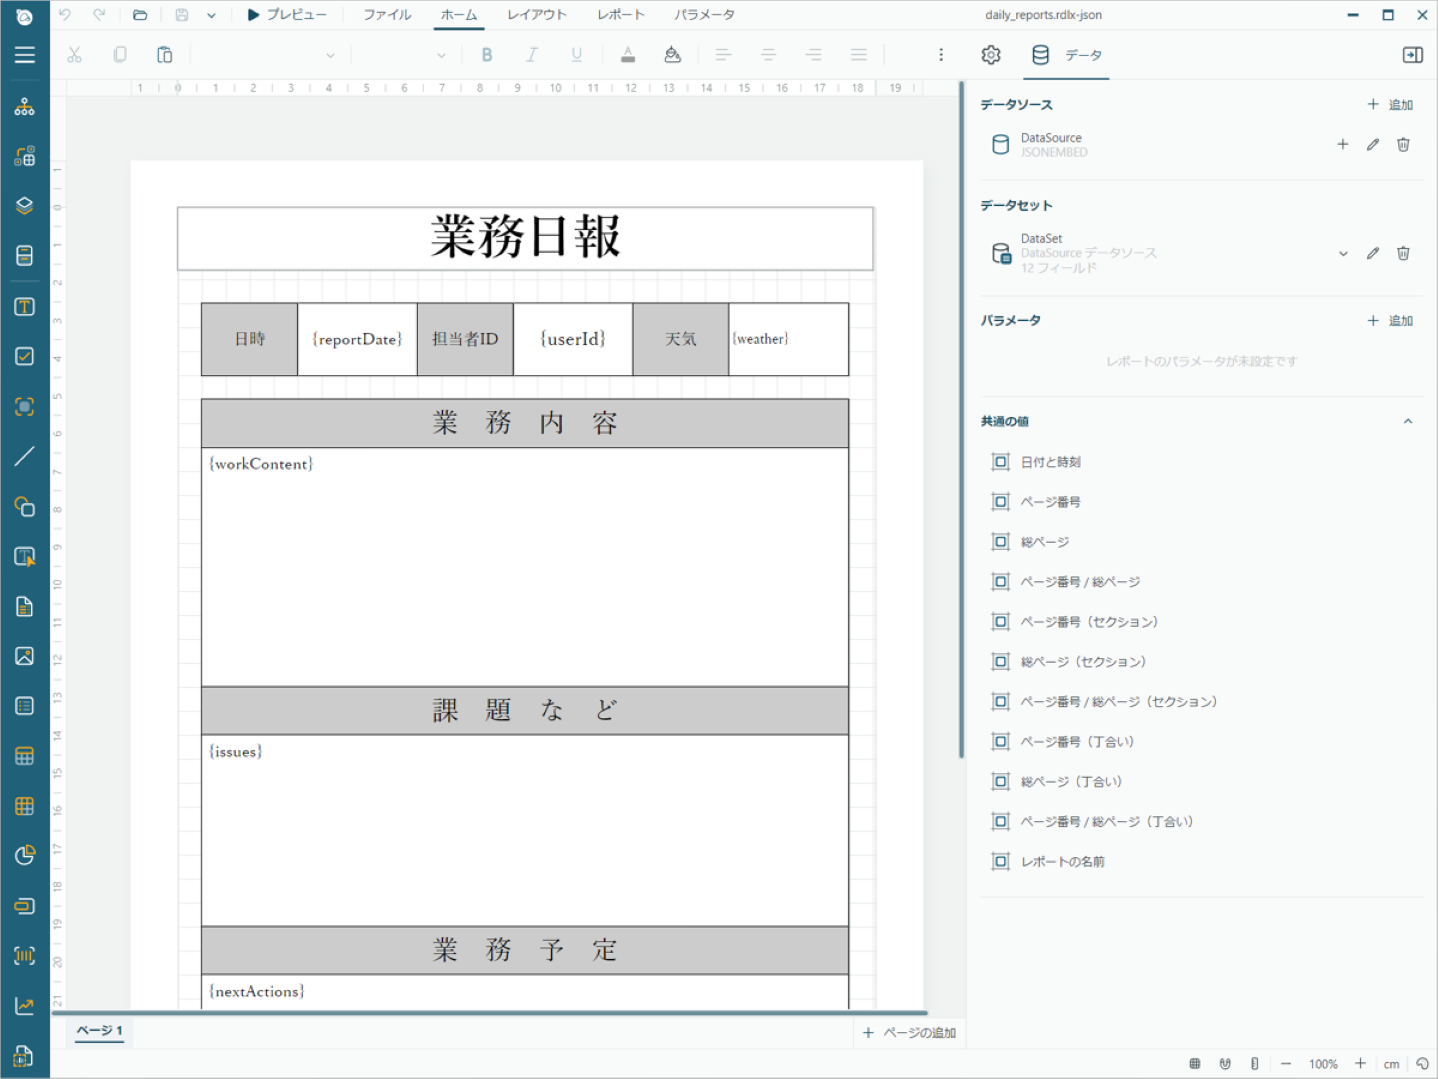This screenshot has height=1079, width=1438.
Task: Delete the DataSource using the trash icon
Action: pos(1403,145)
